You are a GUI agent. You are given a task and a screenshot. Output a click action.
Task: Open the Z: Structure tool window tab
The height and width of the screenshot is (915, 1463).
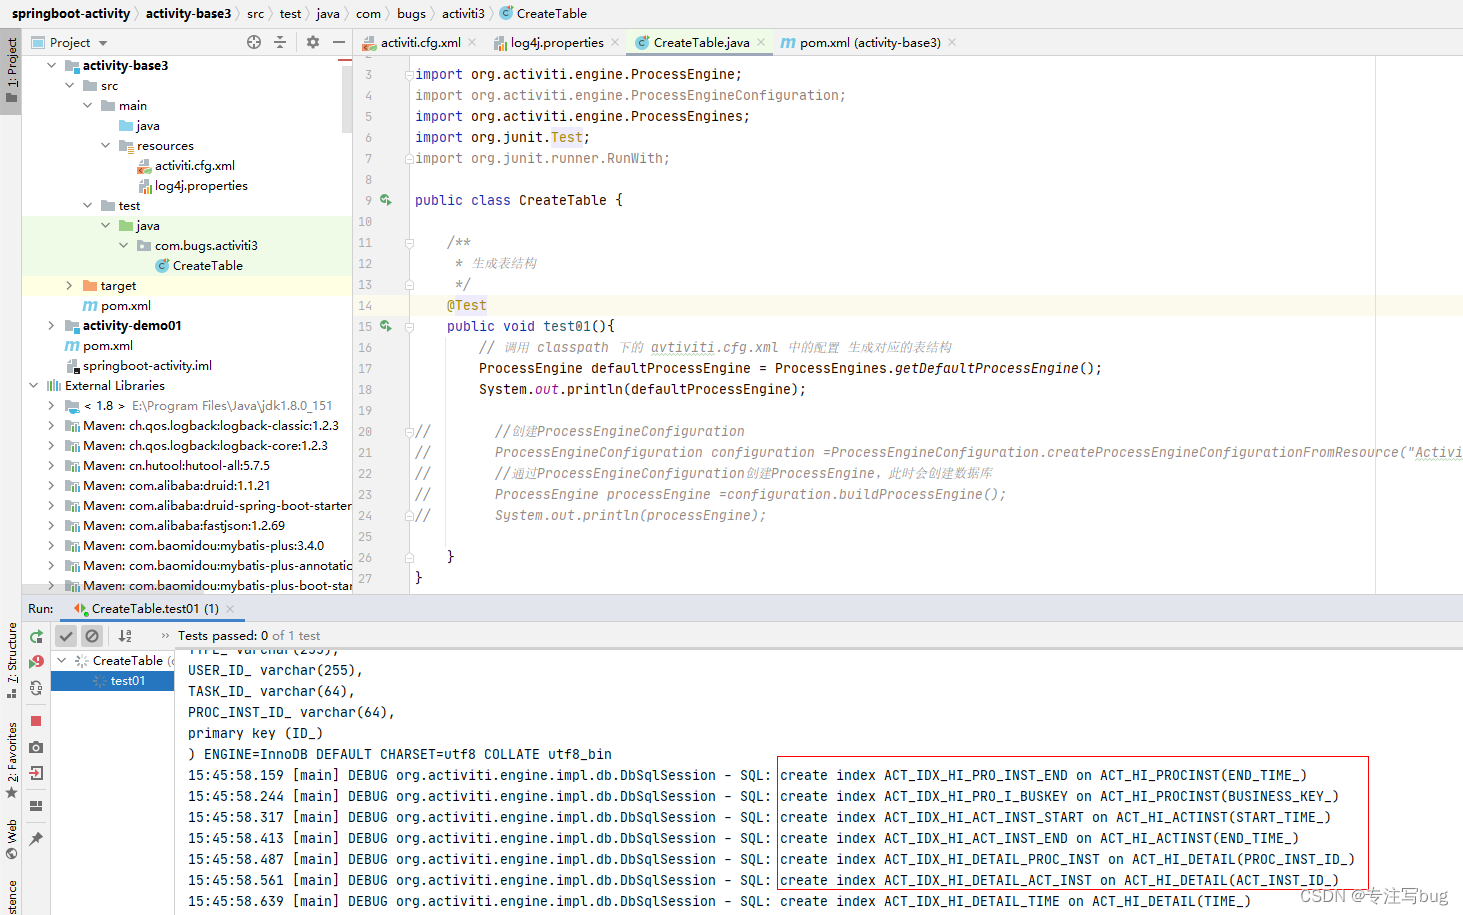point(11,660)
